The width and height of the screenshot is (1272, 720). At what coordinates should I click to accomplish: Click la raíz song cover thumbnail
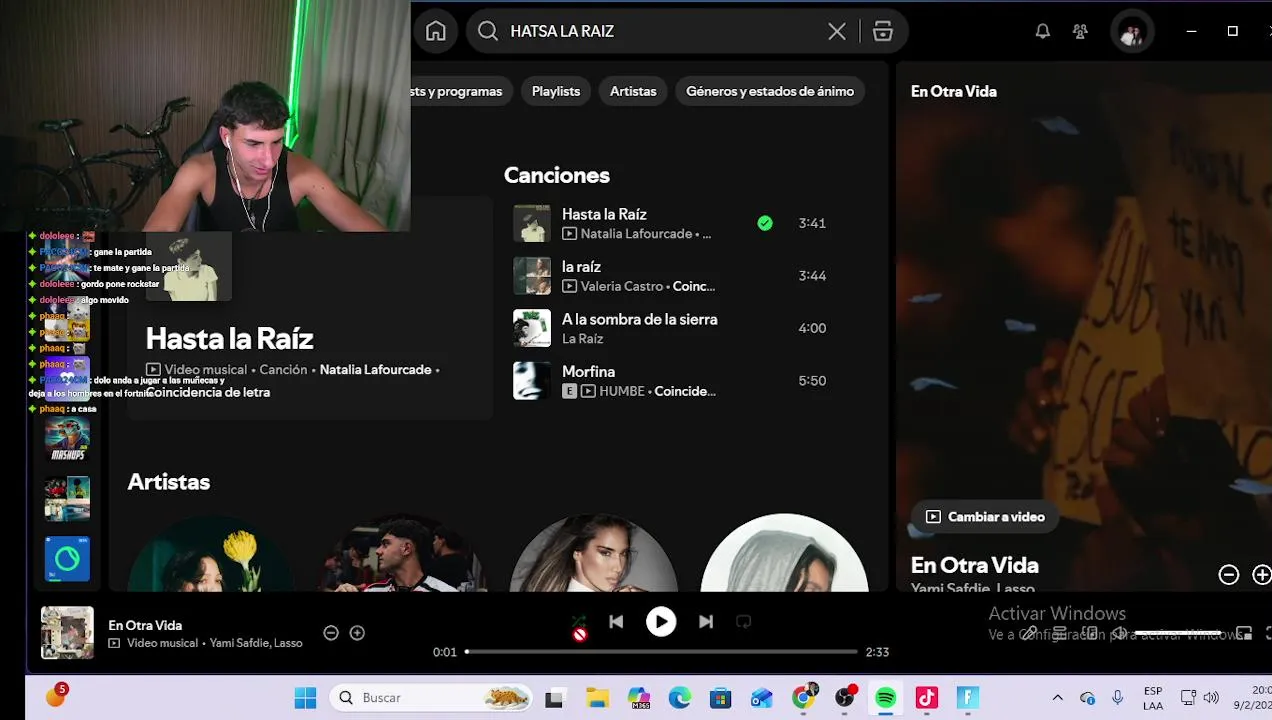click(x=532, y=276)
